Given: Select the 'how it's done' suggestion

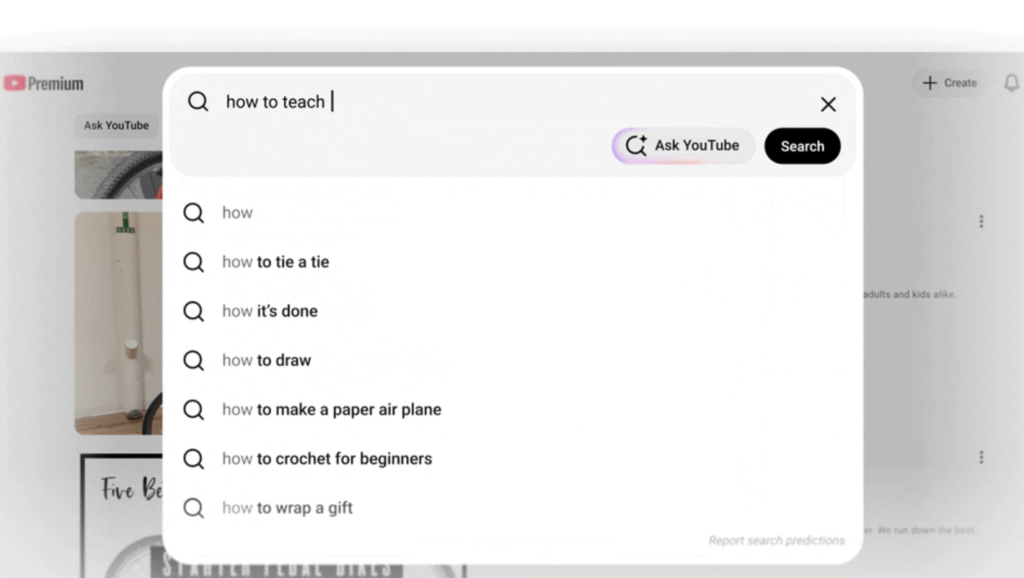Looking at the screenshot, I should point(511,311).
